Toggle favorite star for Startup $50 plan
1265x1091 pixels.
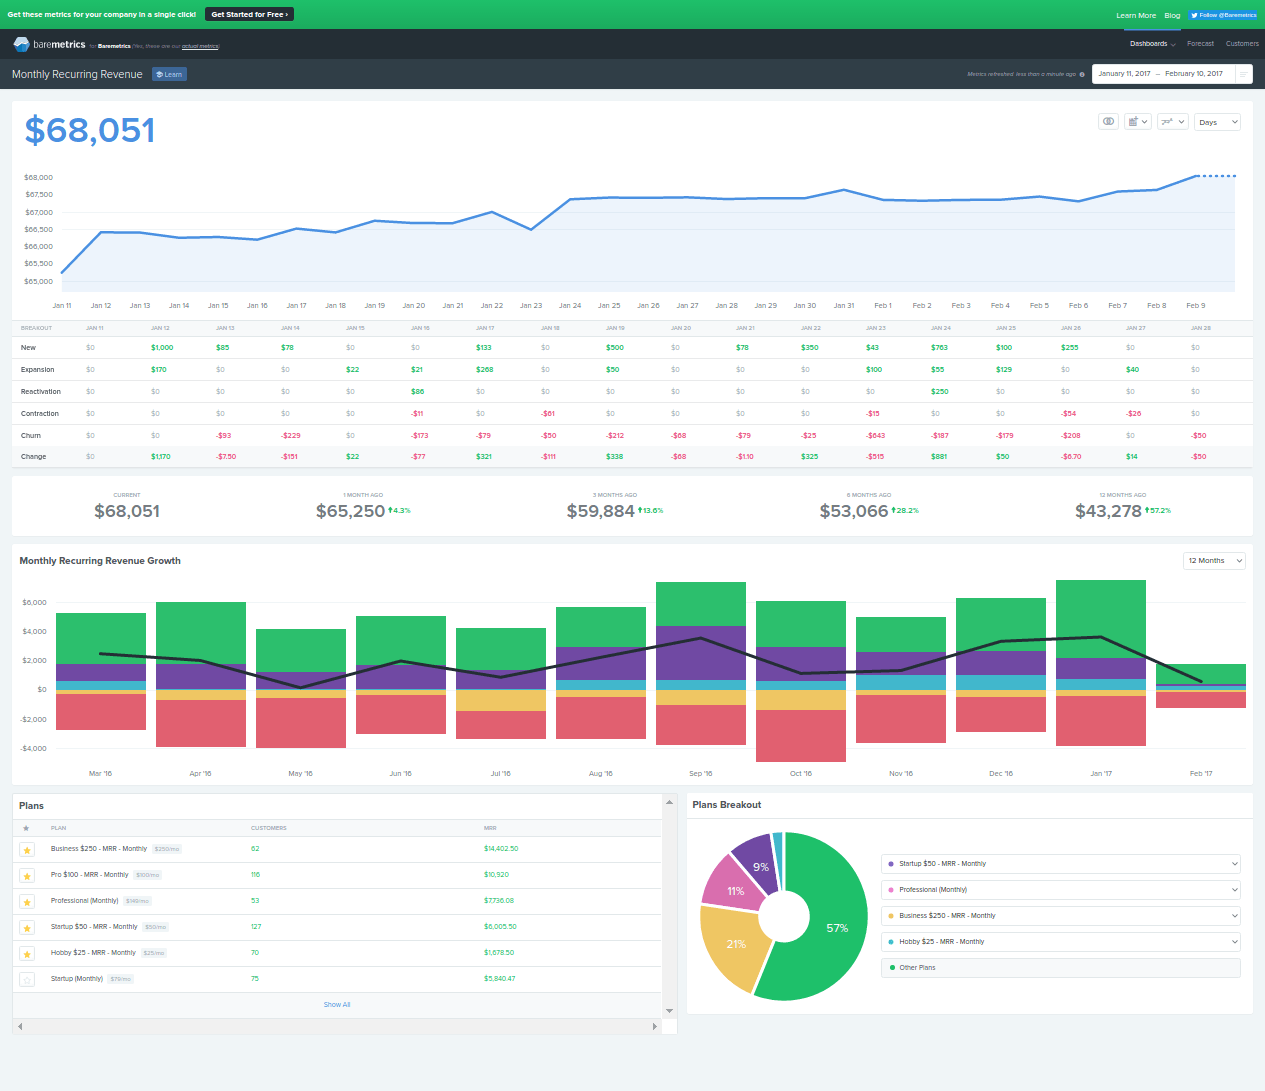click(x=27, y=928)
